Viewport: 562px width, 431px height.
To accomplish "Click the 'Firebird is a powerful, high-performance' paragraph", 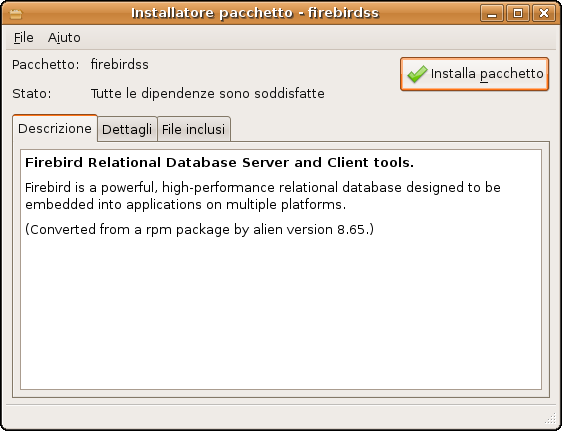I will (x=263, y=196).
